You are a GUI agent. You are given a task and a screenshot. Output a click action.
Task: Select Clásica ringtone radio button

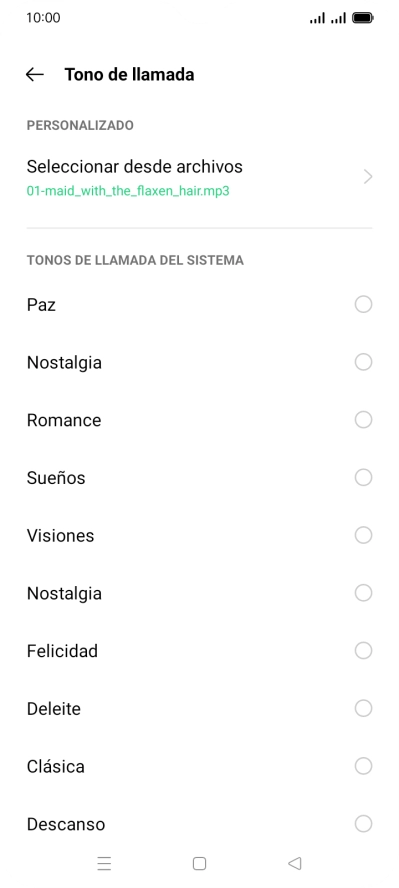coord(363,766)
